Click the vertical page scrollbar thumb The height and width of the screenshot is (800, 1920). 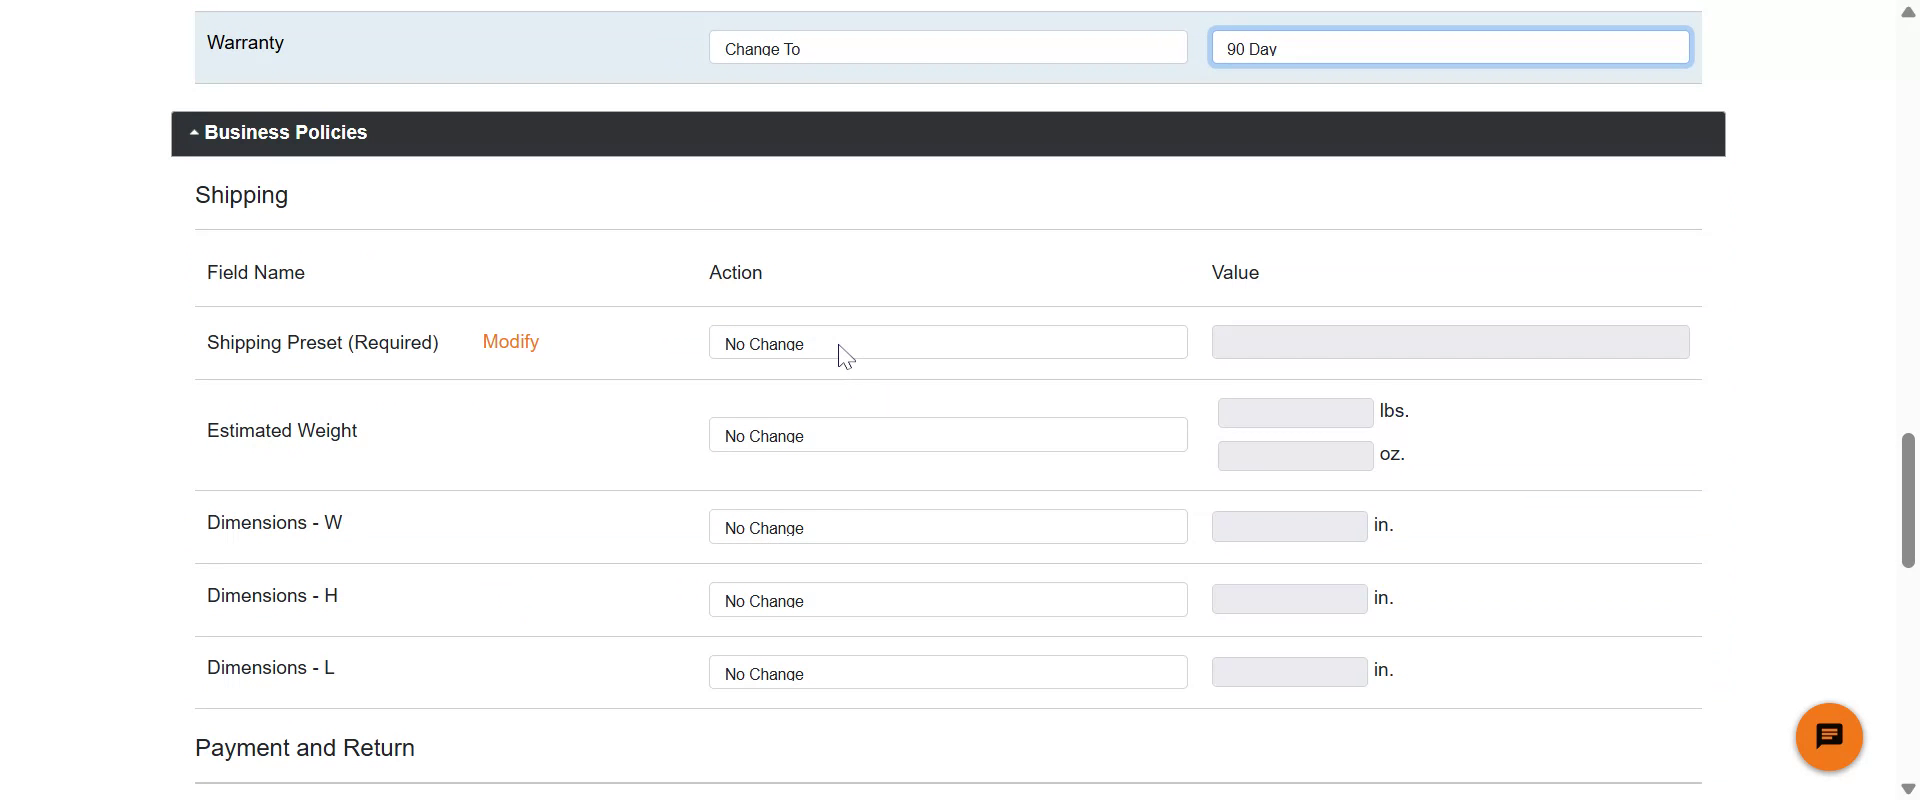[x=1907, y=500]
